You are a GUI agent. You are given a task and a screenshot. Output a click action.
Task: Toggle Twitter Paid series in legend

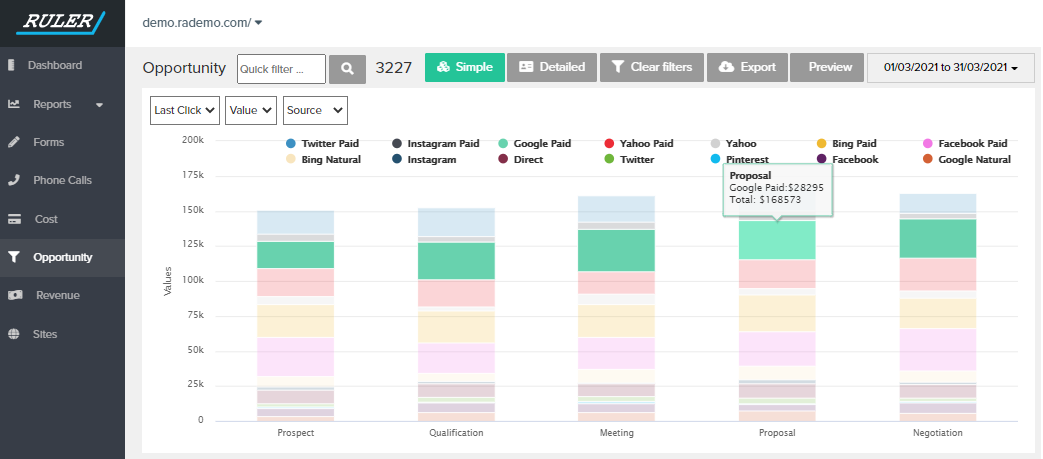click(x=329, y=144)
